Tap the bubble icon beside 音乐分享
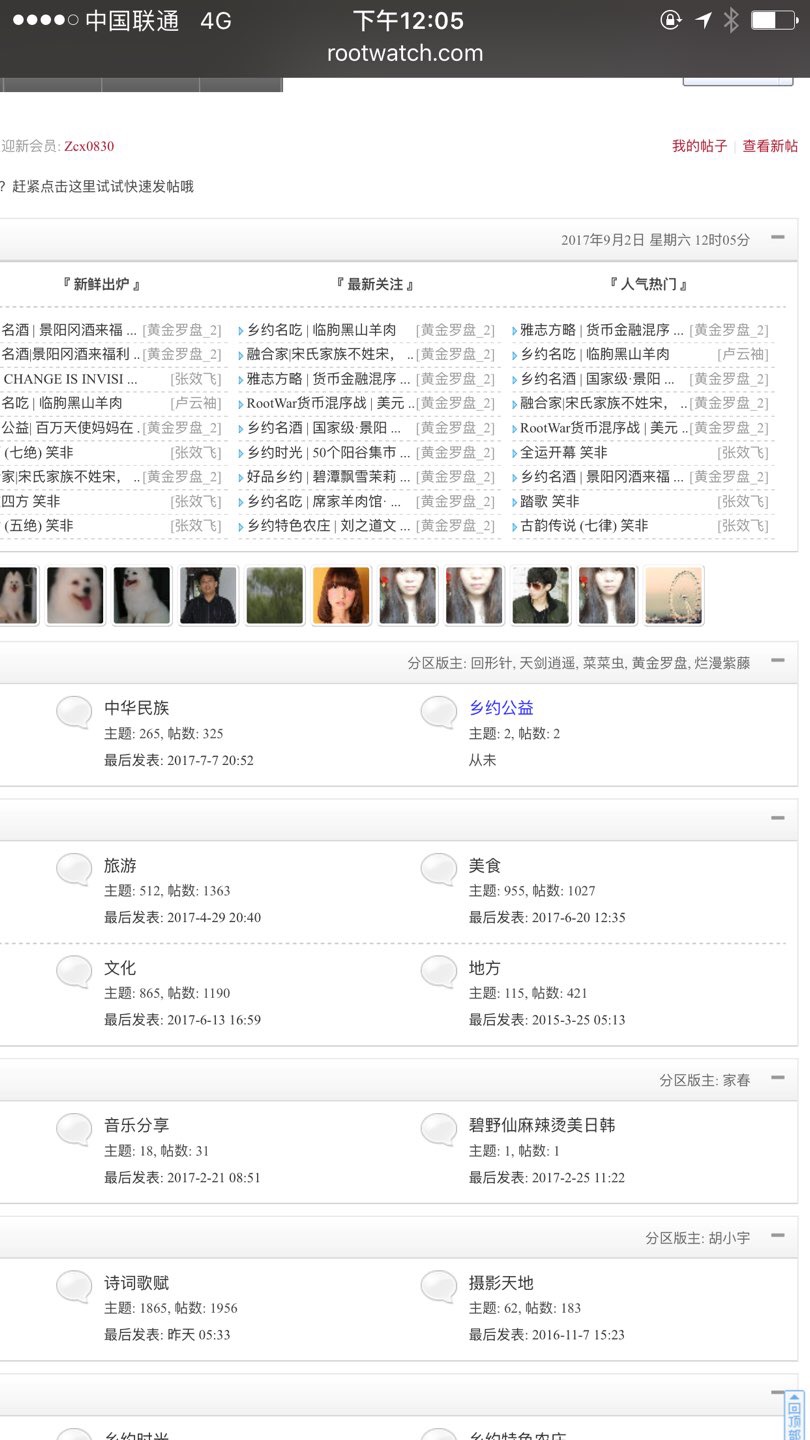The image size is (810, 1440). click(74, 1129)
